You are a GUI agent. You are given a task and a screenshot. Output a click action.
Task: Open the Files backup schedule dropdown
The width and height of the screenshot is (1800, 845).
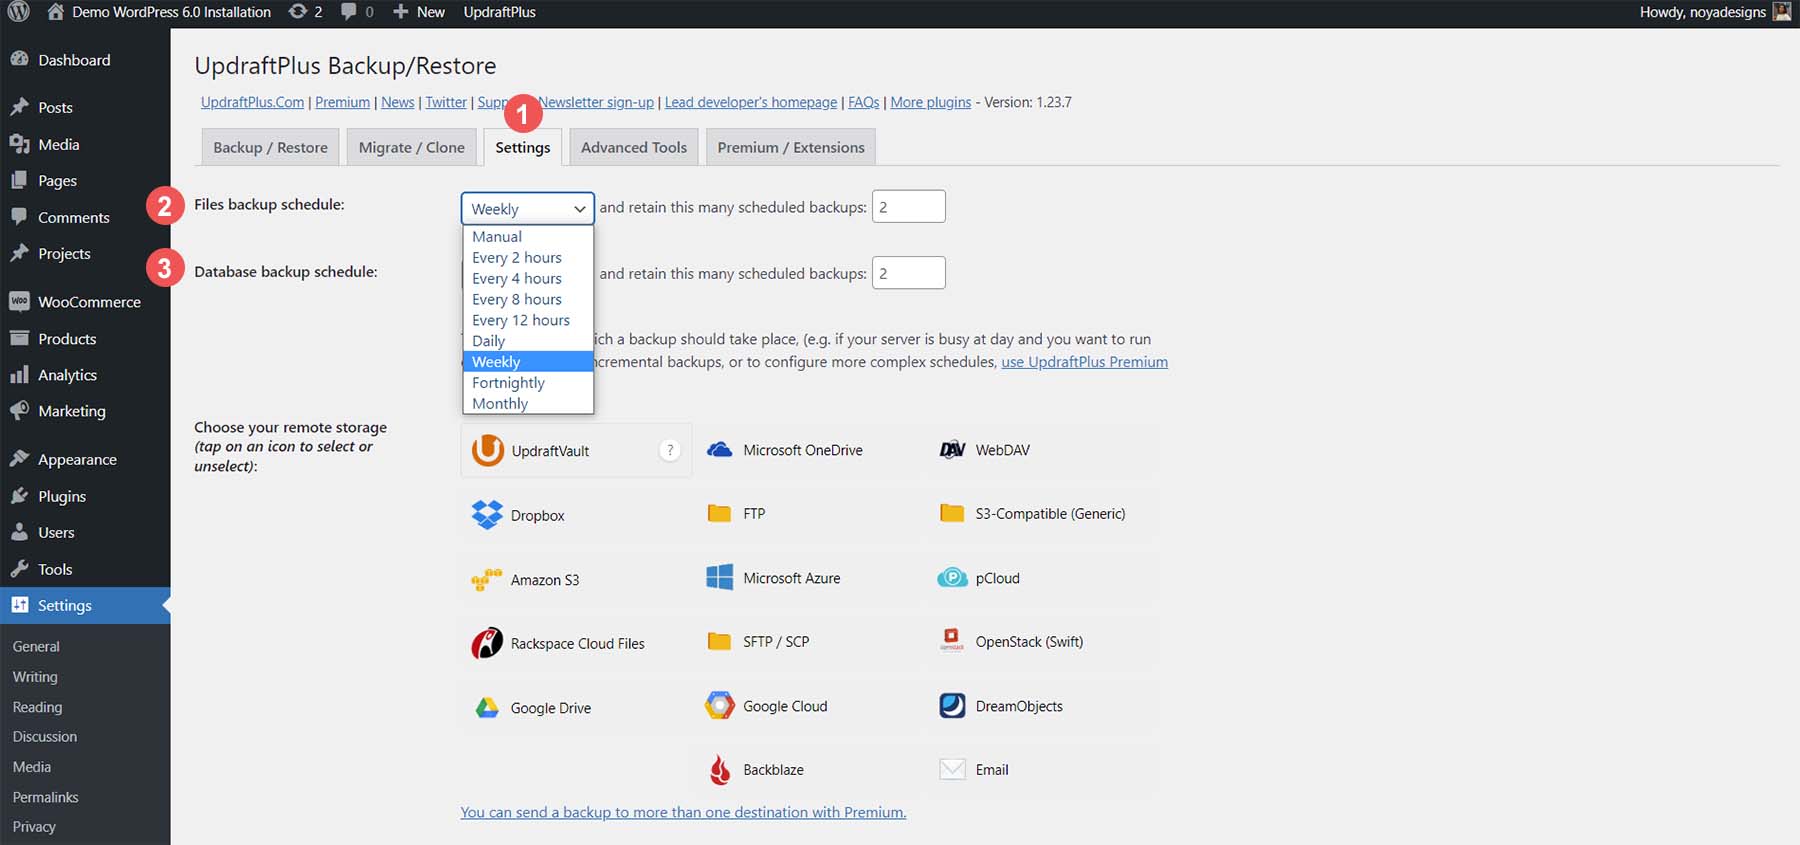(527, 208)
